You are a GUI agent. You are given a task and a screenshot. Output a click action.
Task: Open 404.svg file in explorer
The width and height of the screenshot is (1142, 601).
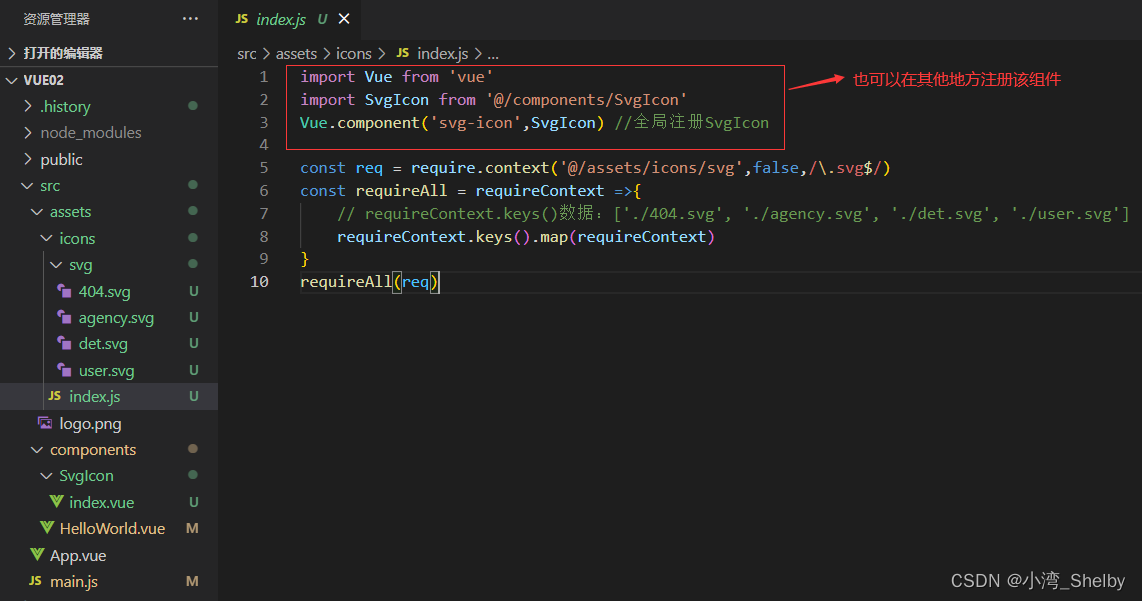click(104, 292)
